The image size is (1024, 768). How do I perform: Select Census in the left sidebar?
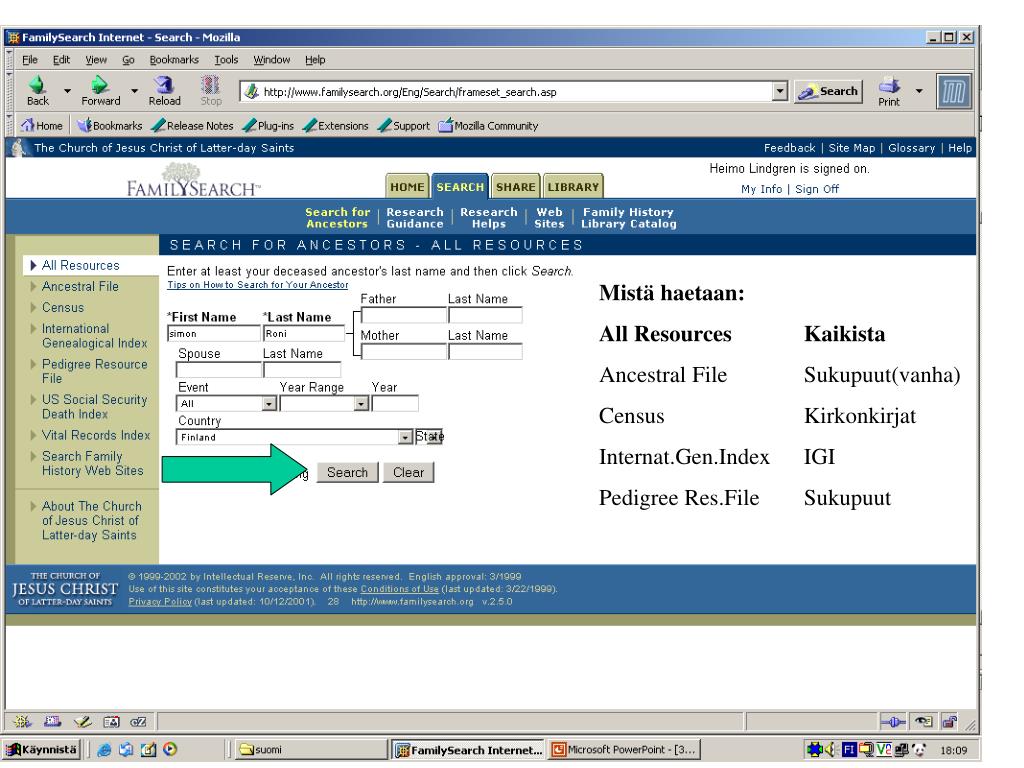click(x=63, y=308)
